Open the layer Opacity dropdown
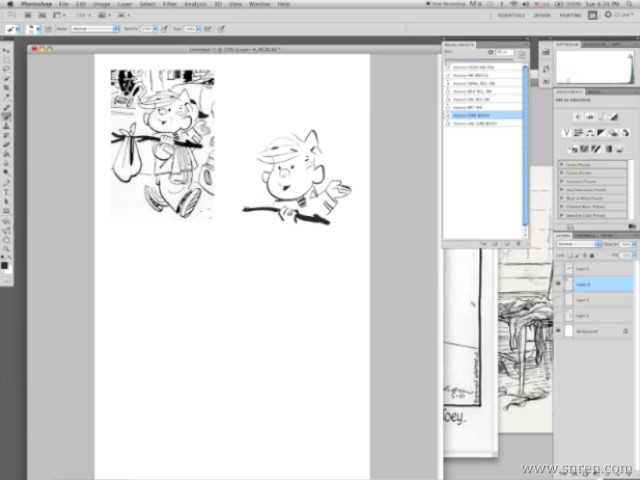Image resolution: width=640 pixels, height=480 pixels. pyautogui.click(x=634, y=244)
